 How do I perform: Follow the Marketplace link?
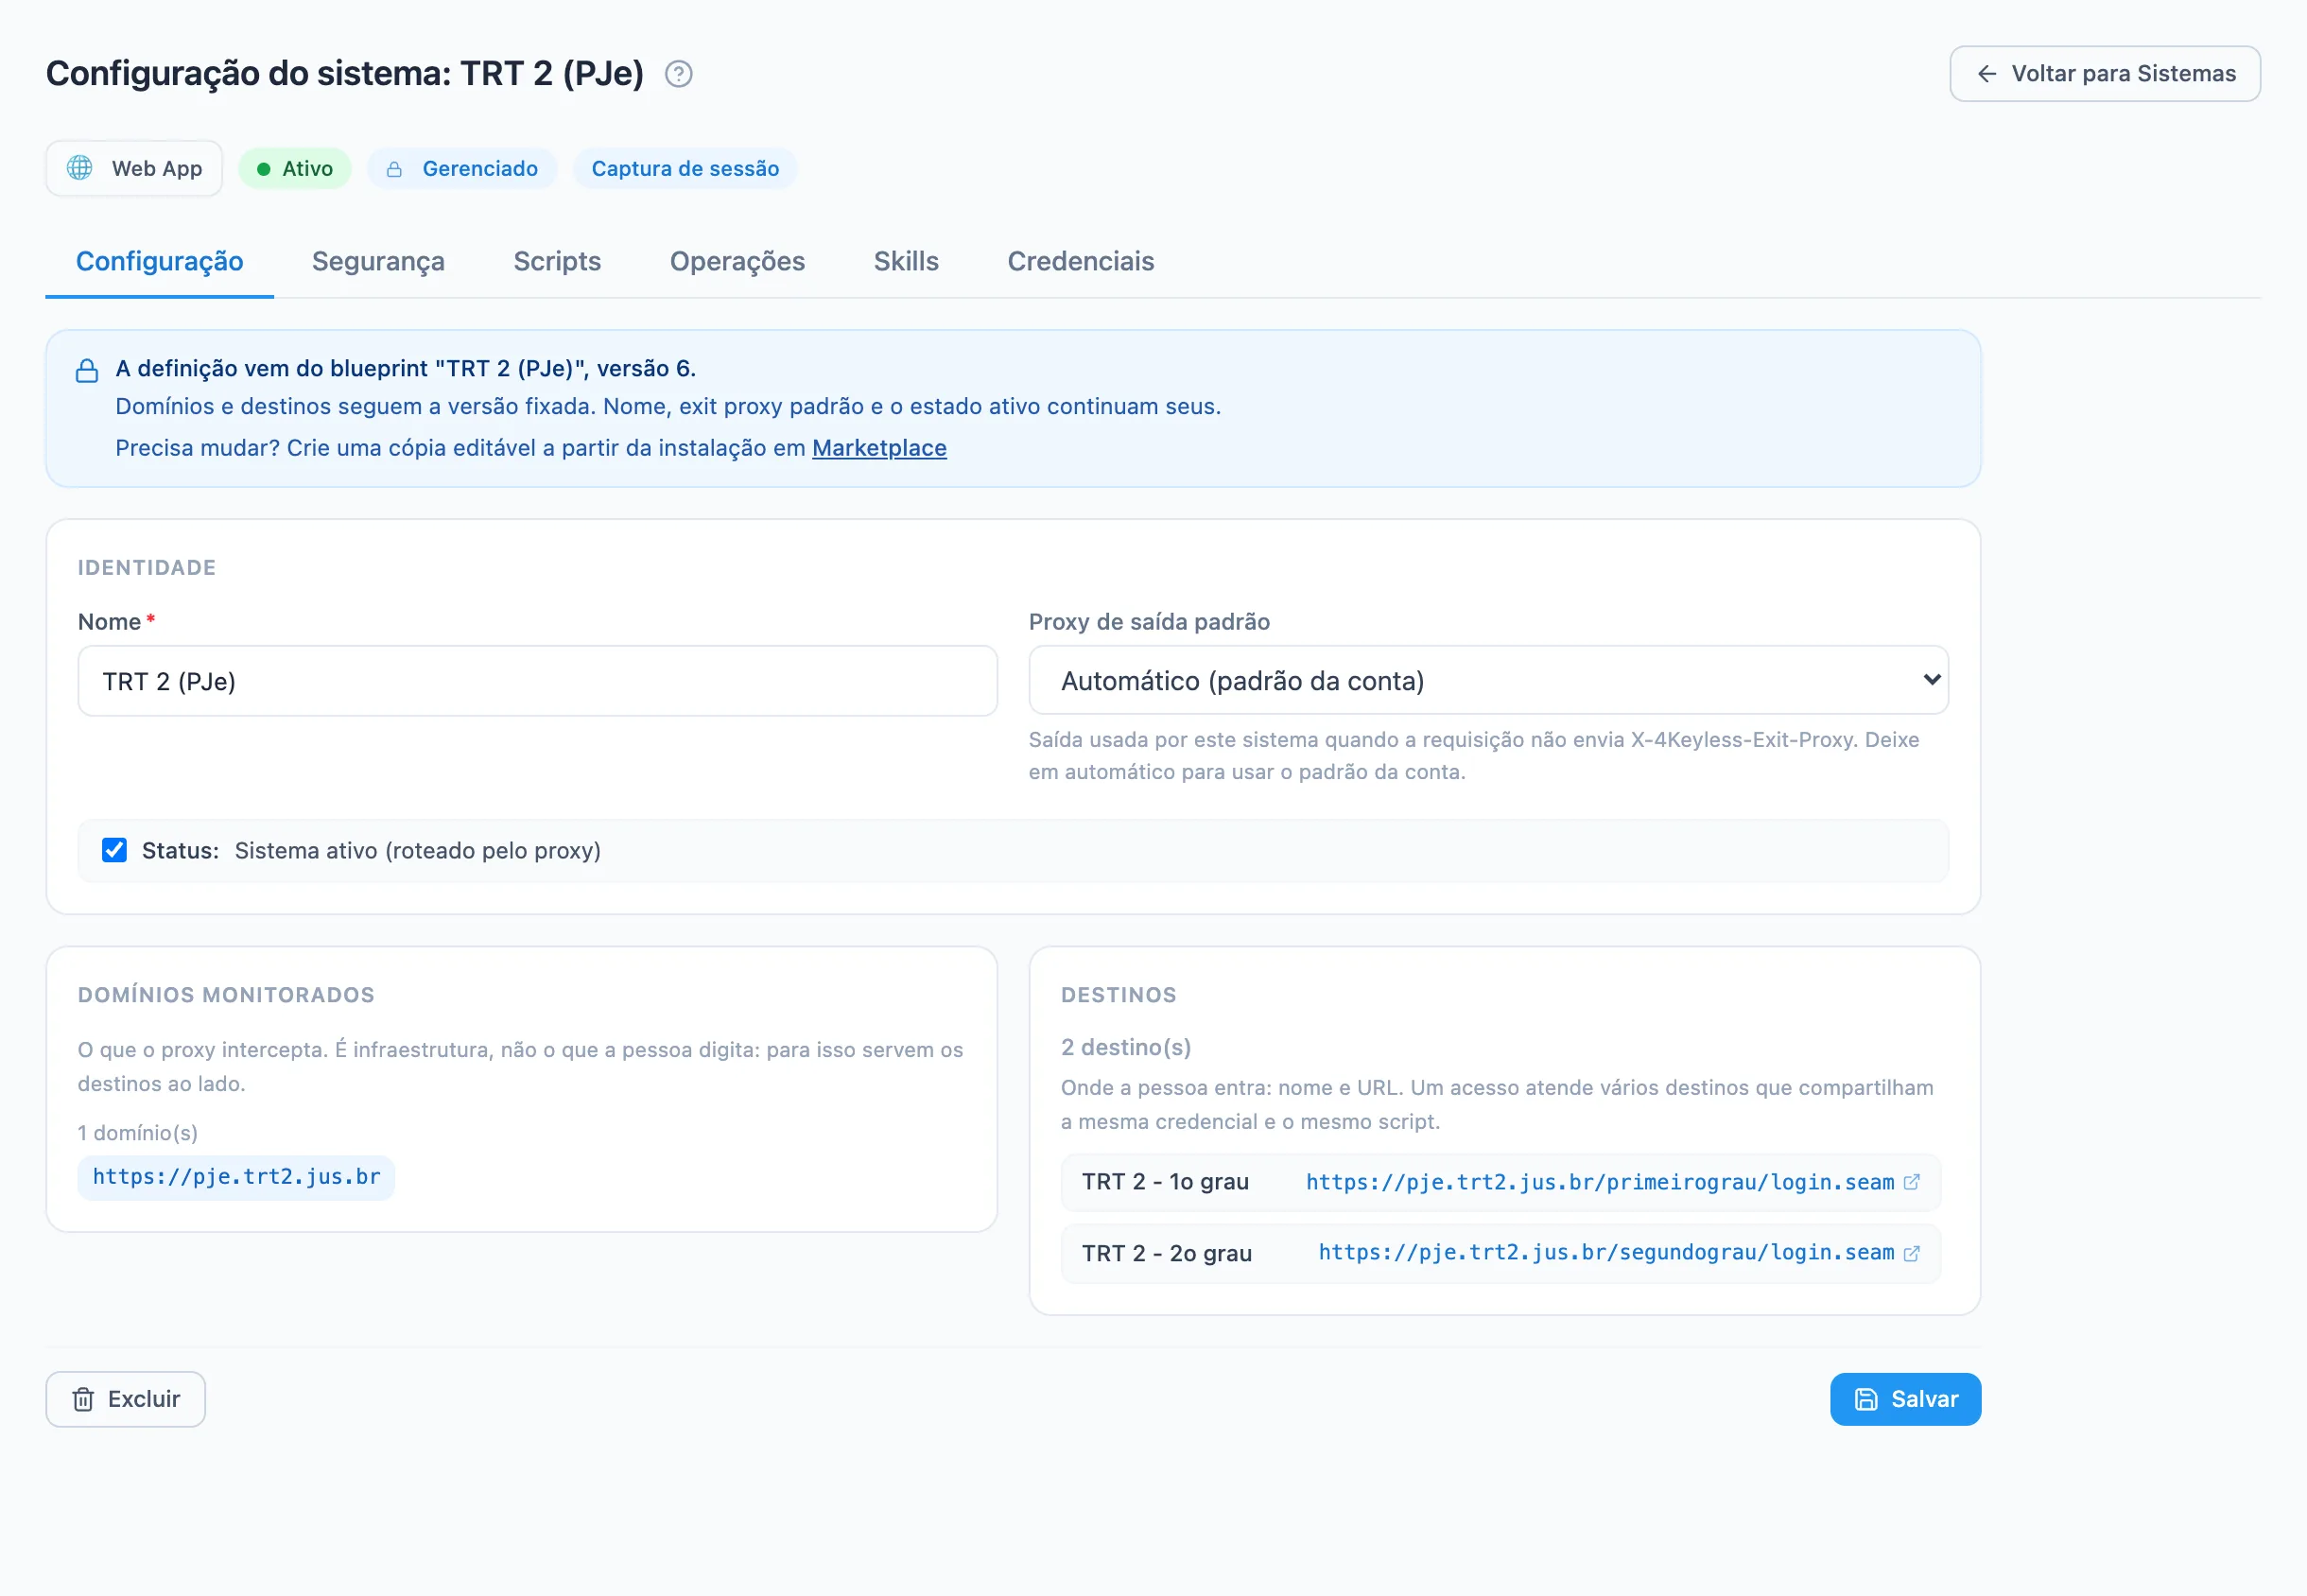(x=879, y=448)
